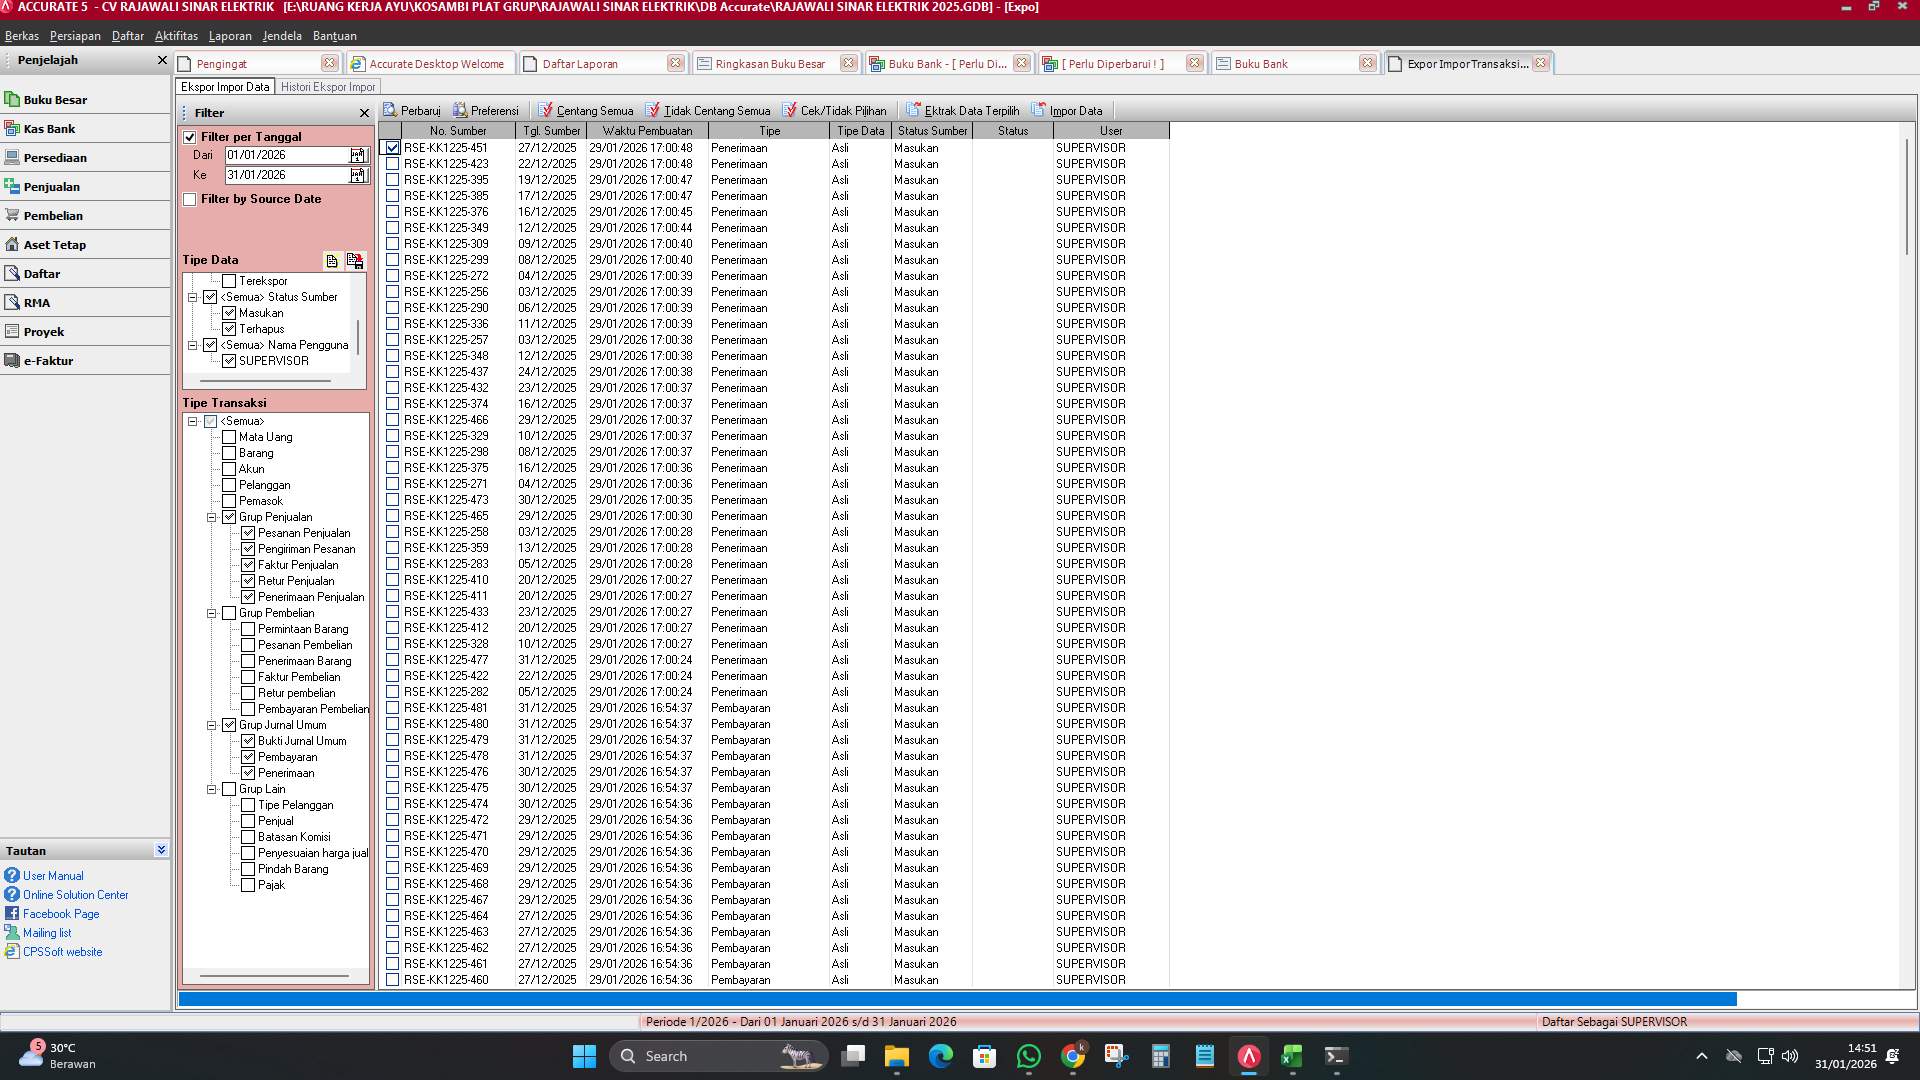
Task: Open the Buku Besar module
Action: (x=56, y=99)
